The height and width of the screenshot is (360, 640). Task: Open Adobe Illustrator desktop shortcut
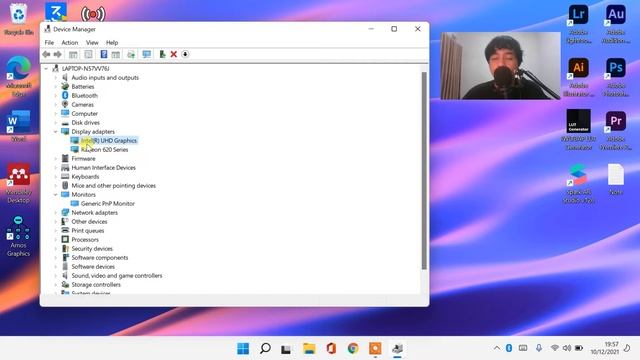(x=578, y=77)
